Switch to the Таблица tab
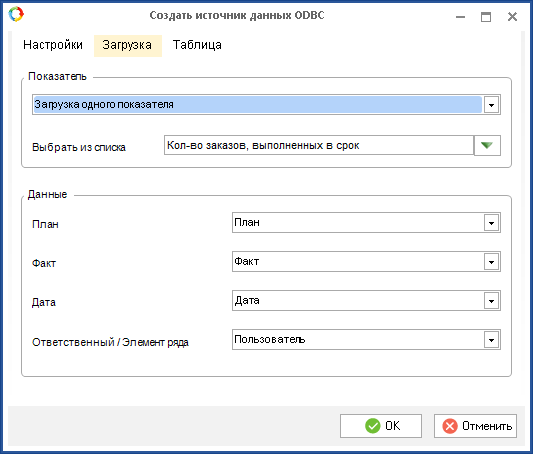The image size is (533, 454). click(x=197, y=45)
